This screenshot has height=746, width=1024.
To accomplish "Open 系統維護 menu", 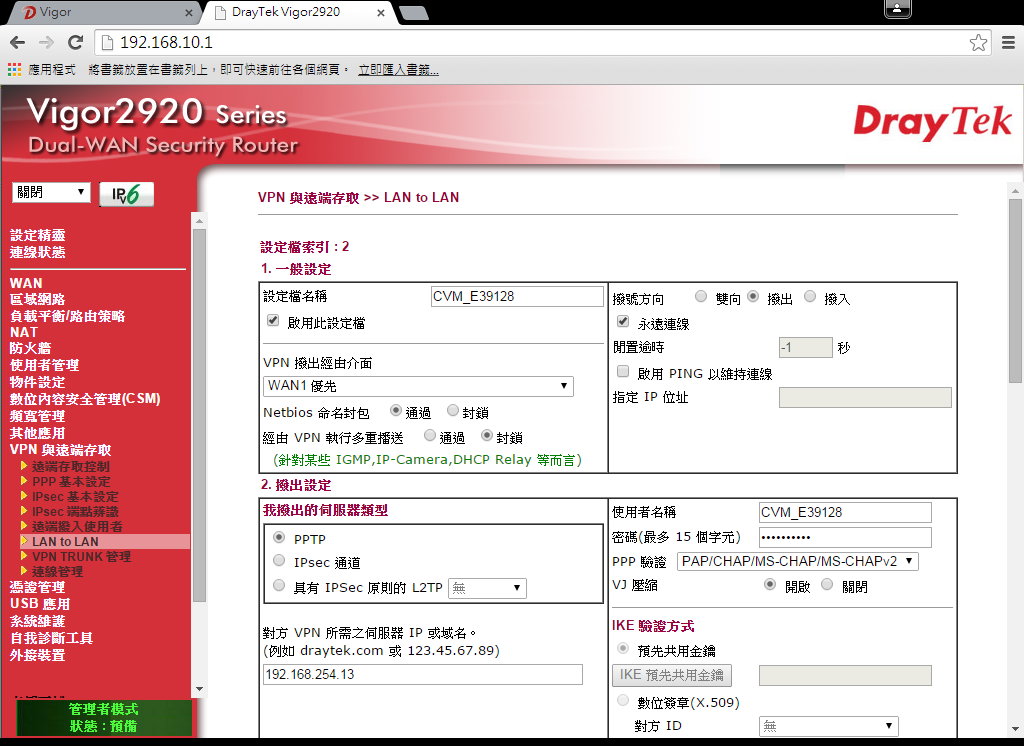I will coord(38,621).
